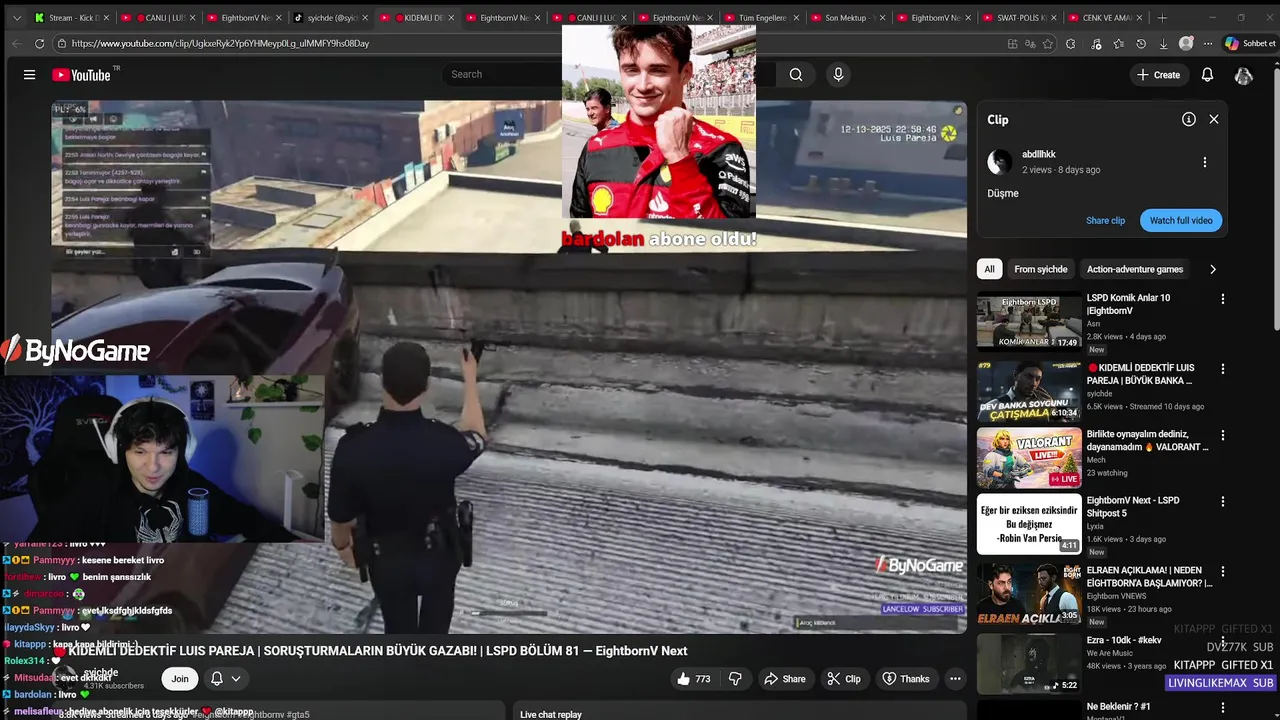Viewport: 1280px width, 720px height.
Task: Open Ezra - 10k video thumbnail
Action: pyautogui.click(x=1029, y=664)
